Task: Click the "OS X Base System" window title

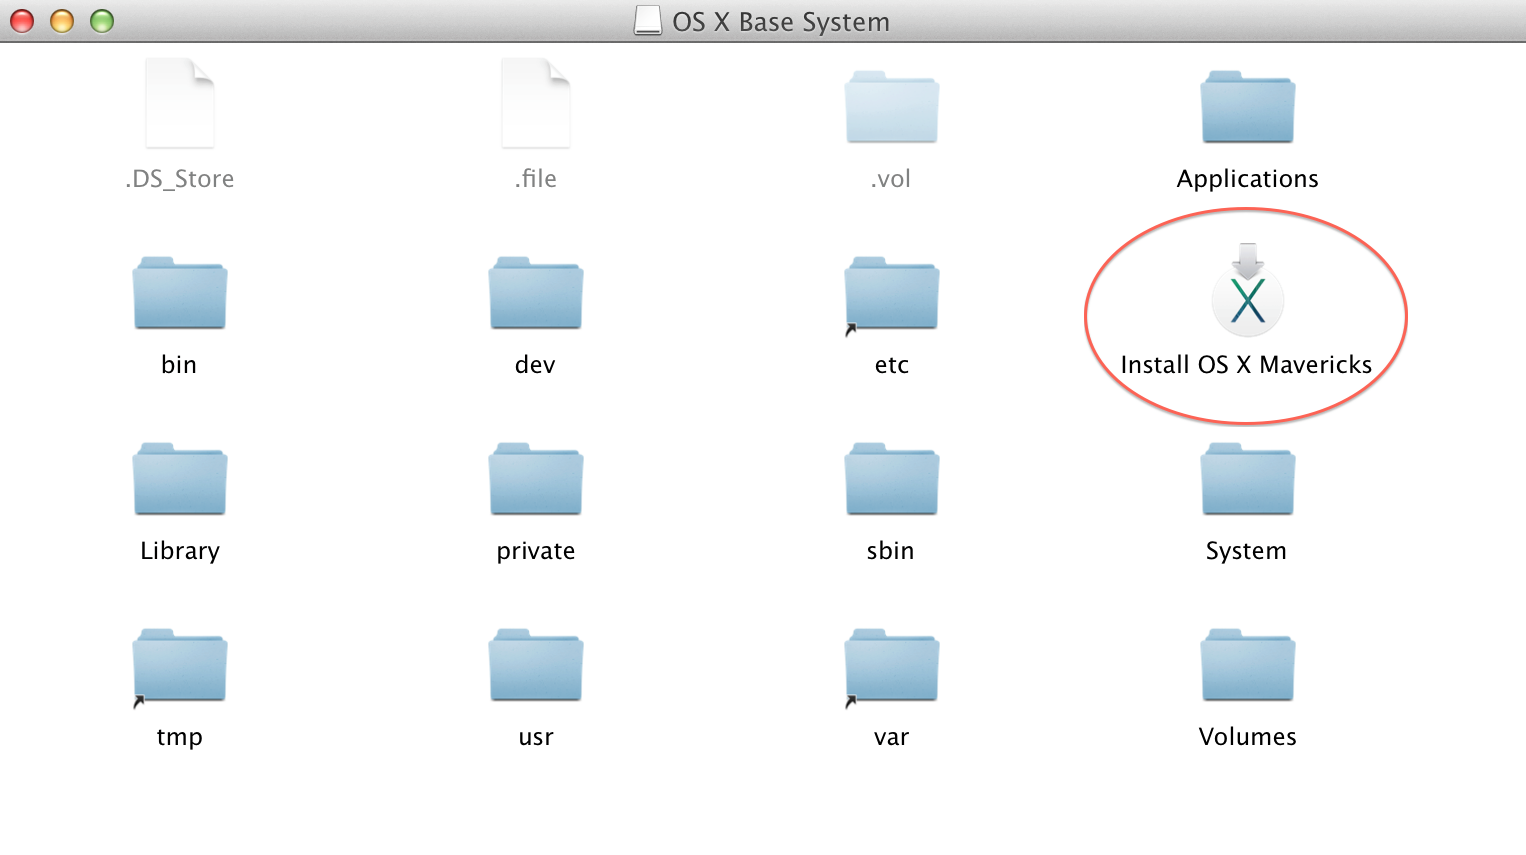Action: [781, 22]
